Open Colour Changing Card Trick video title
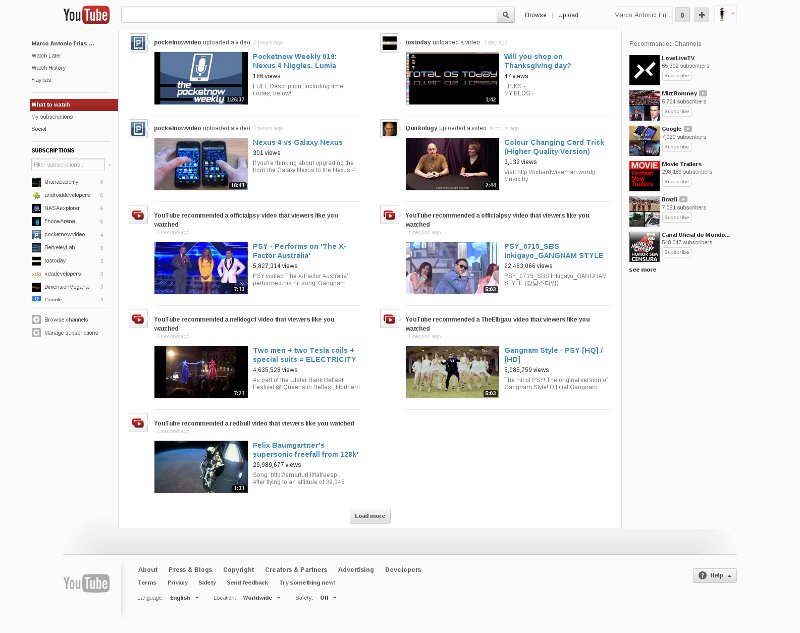 click(x=554, y=147)
